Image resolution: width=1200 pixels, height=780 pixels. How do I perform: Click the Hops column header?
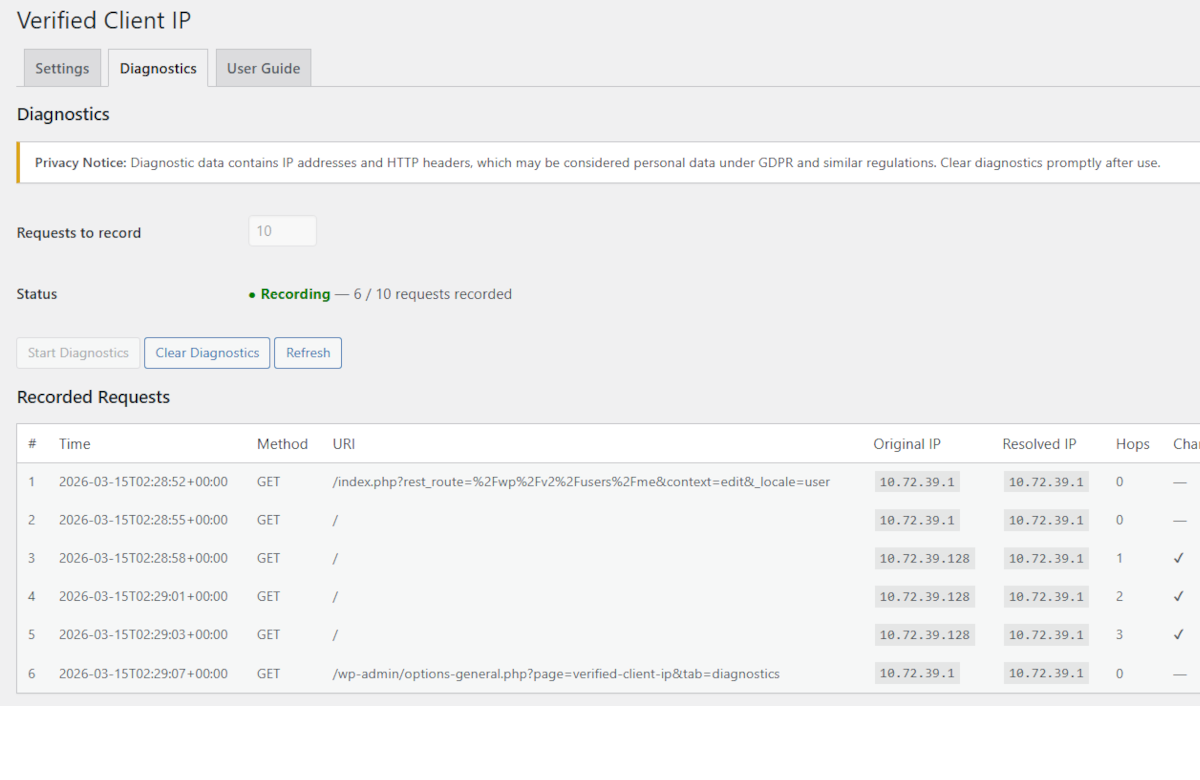pos(1132,443)
